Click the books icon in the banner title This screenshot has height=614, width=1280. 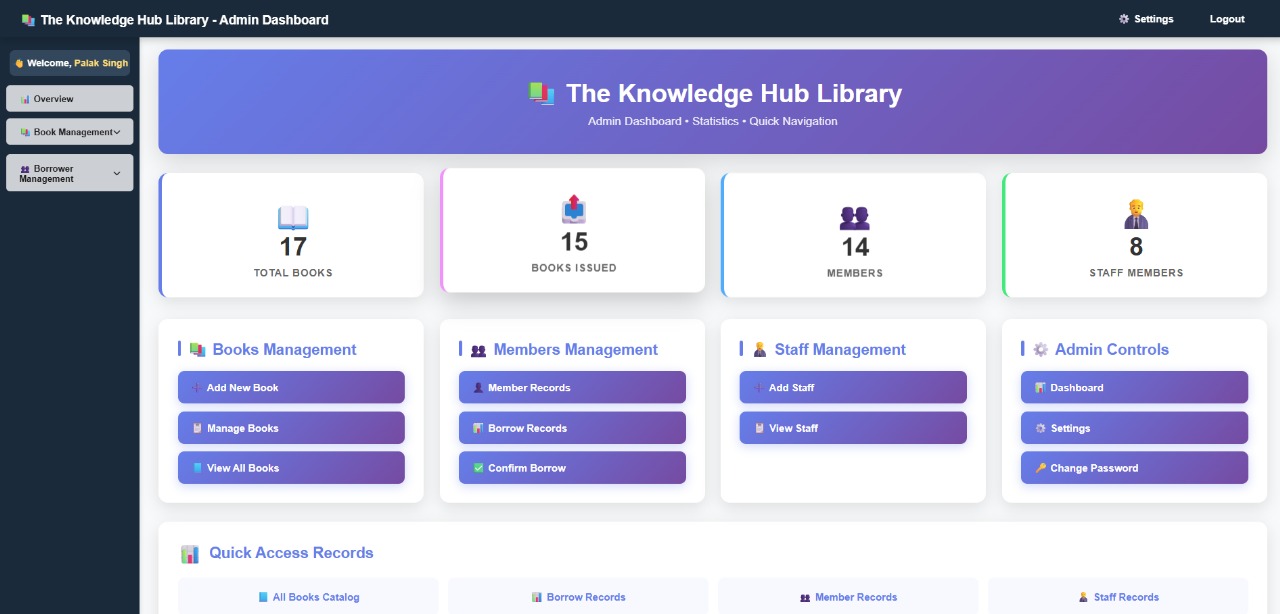click(x=541, y=93)
